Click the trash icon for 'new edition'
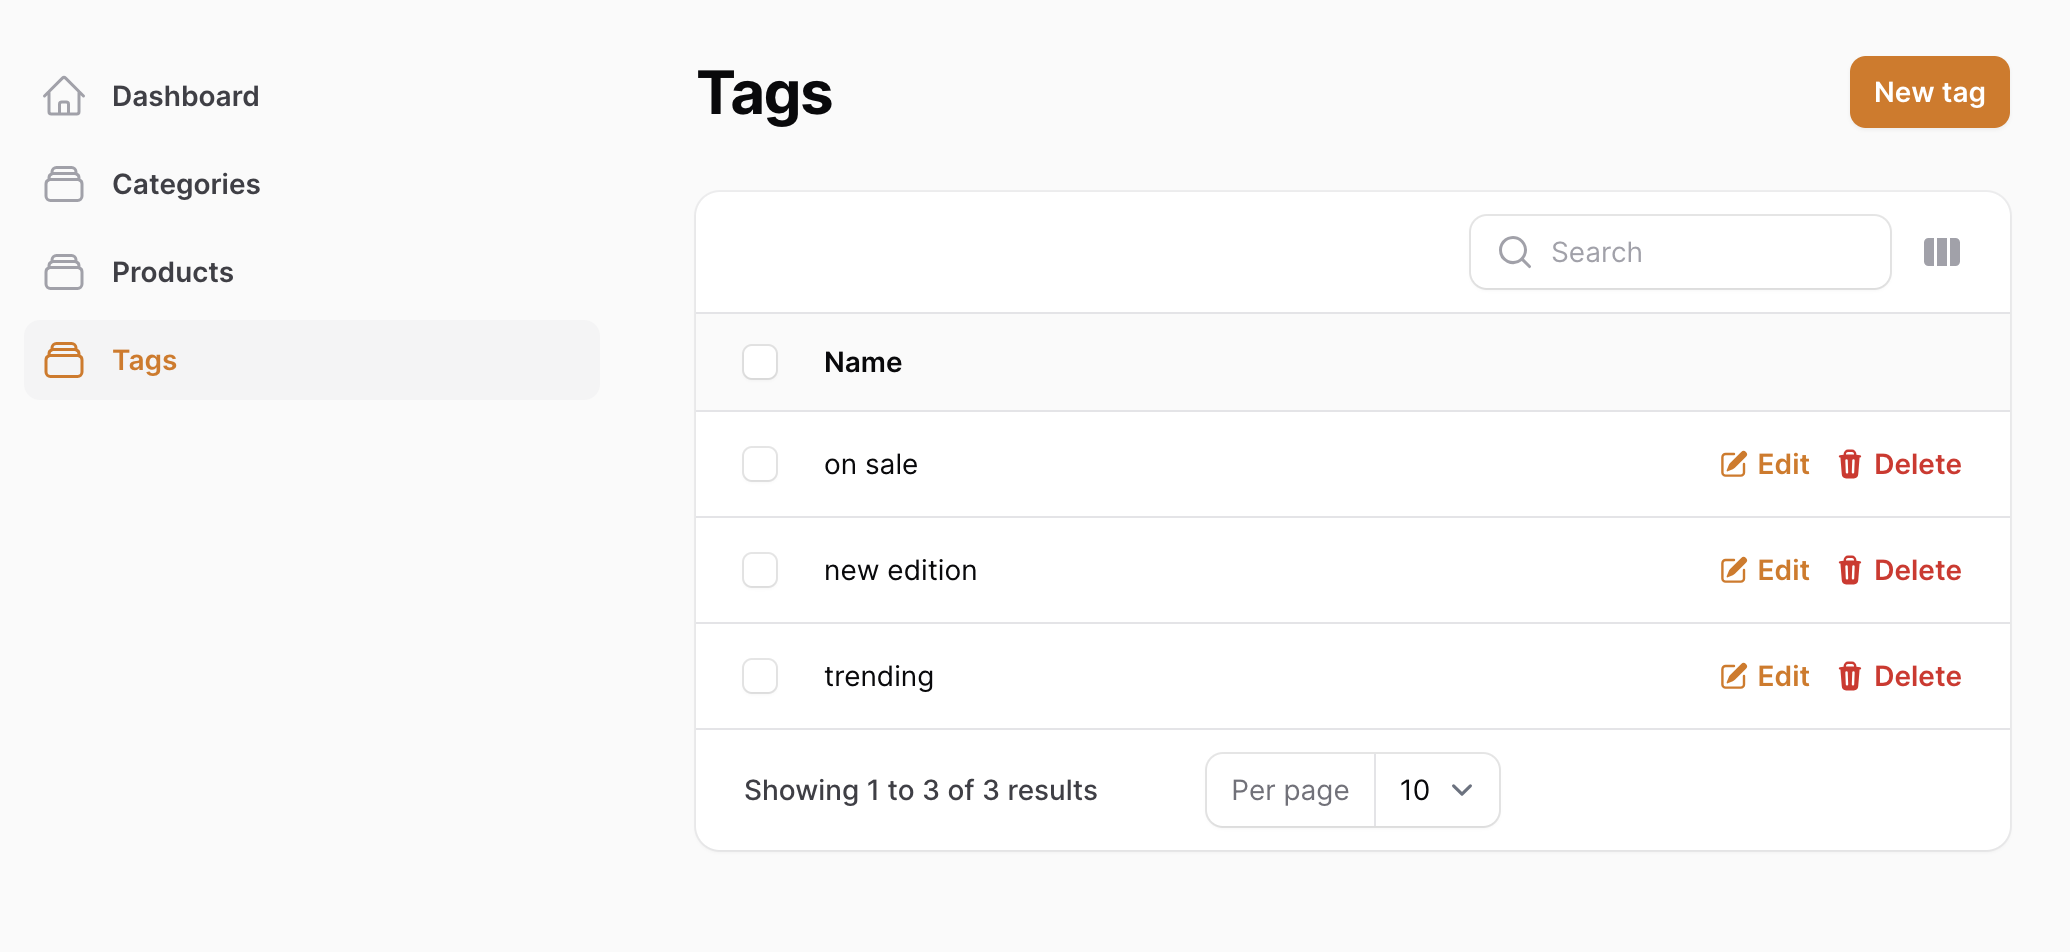 pyautogui.click(x=1849, y=570)
